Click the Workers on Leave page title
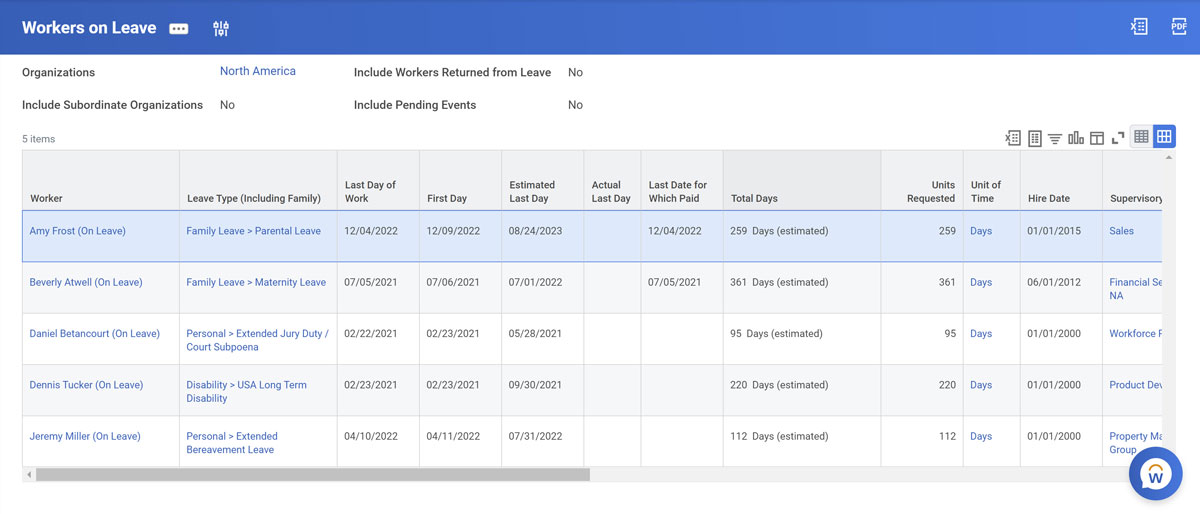Viewport: 1200px width, 514px height. point(89,28)
